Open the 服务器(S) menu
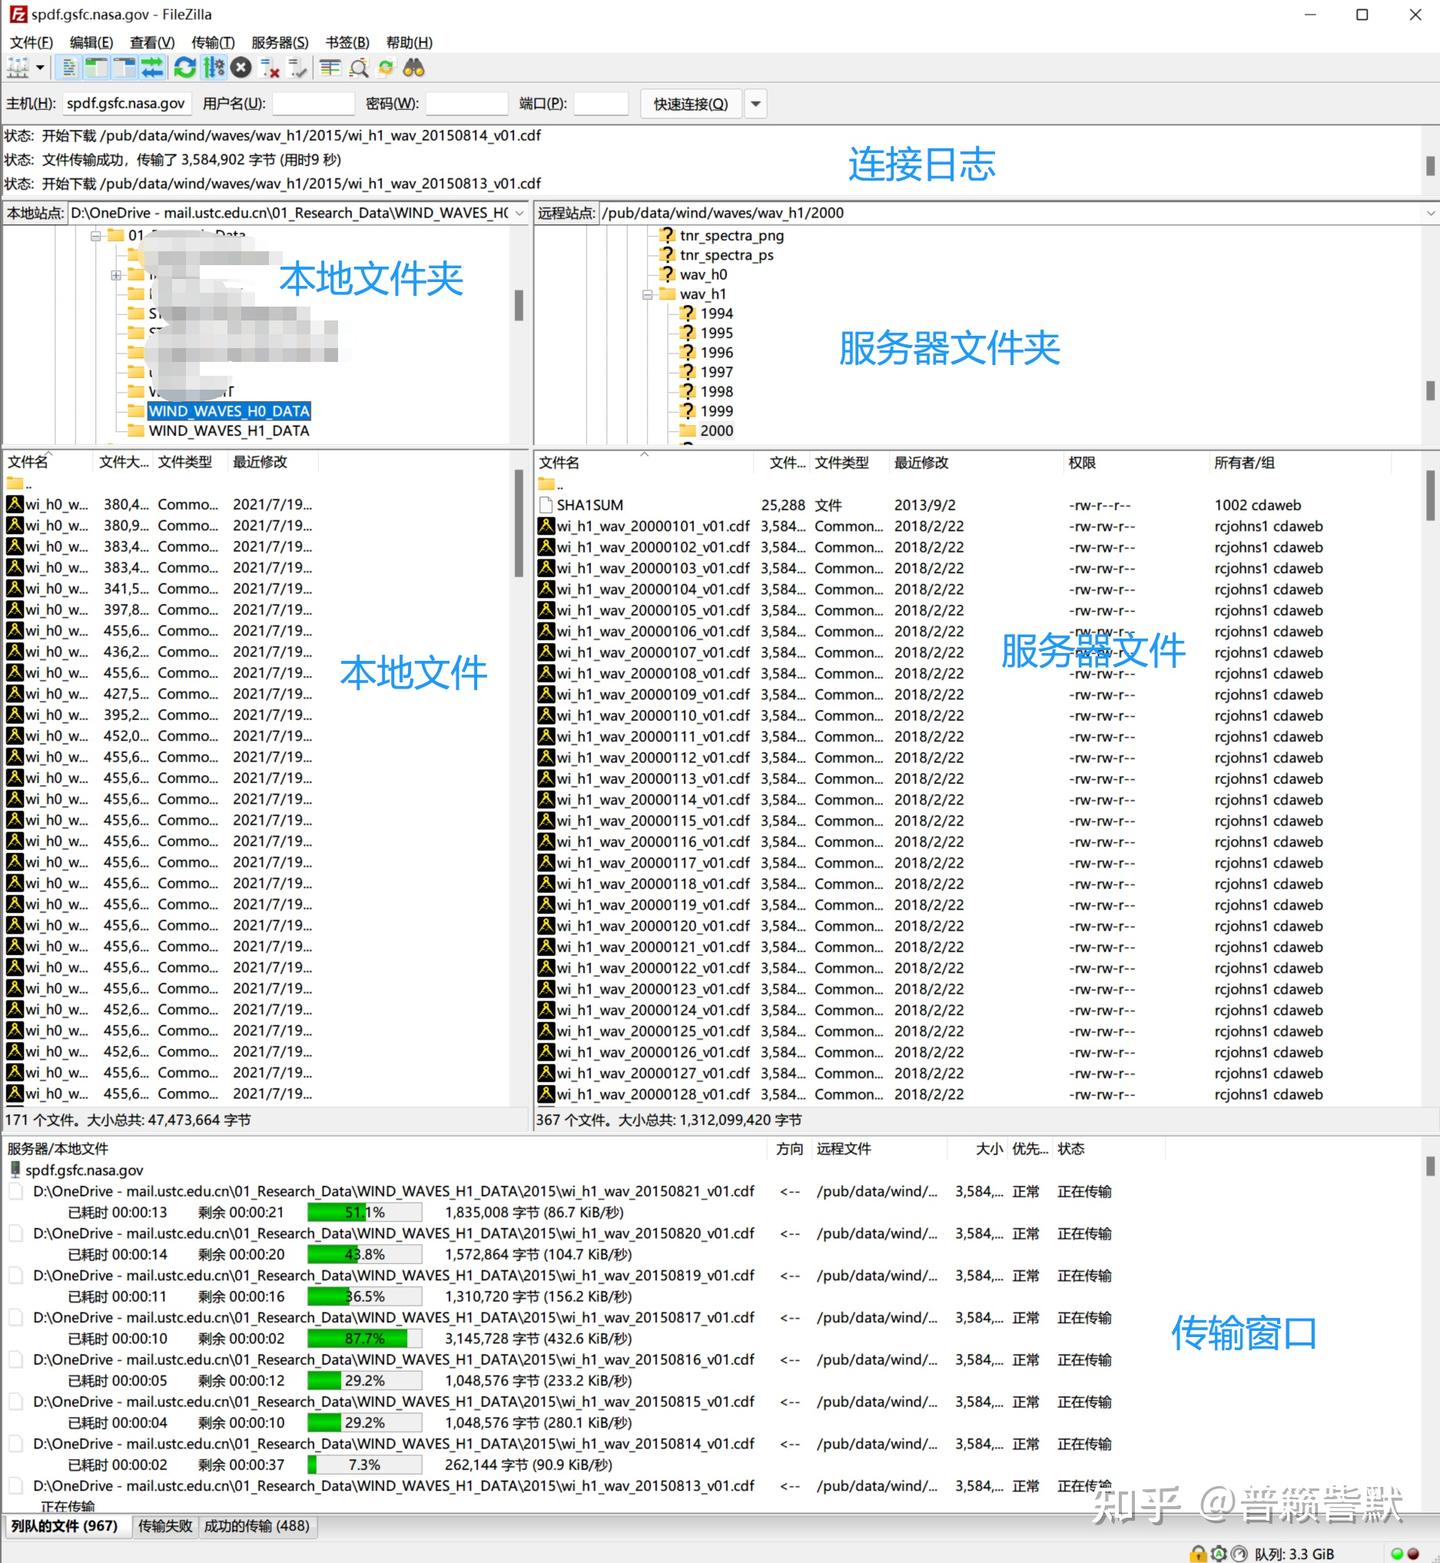The height and width of the screenshot is (1563, 1440). pyautogui.click(x=280, y=42)
